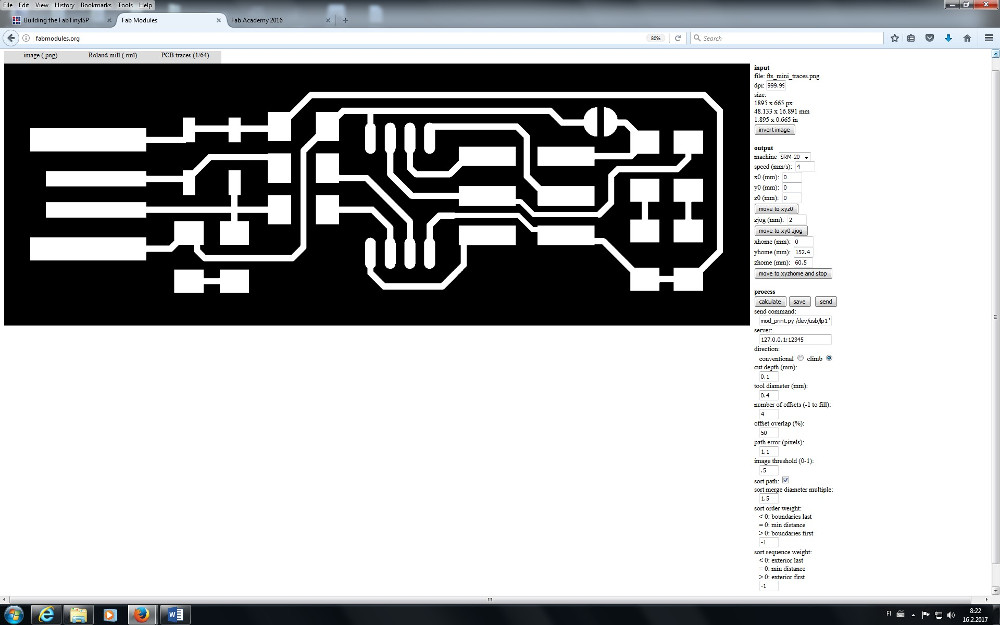Click the calculate button
The height and width of the screenshot is (625, 1000).
(770, 302)
